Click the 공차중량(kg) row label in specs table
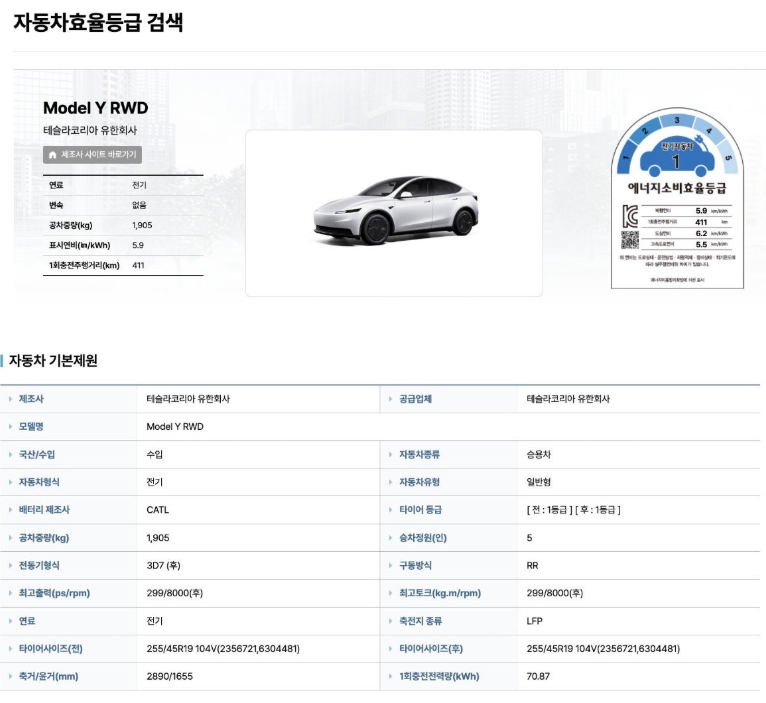The height and width of the screenshot is (703, 766). 44,538
